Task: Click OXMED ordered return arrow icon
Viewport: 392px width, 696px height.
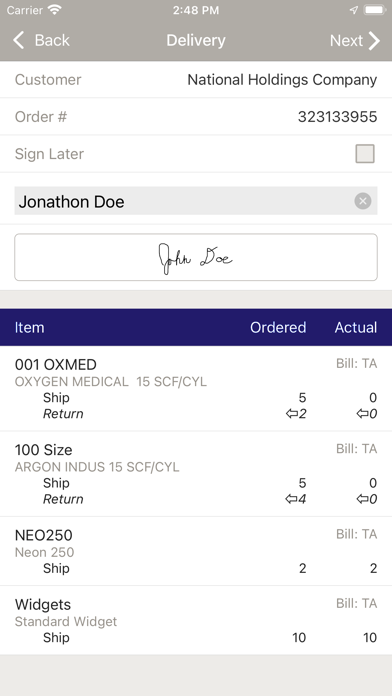Action: (x=292, y=414)
